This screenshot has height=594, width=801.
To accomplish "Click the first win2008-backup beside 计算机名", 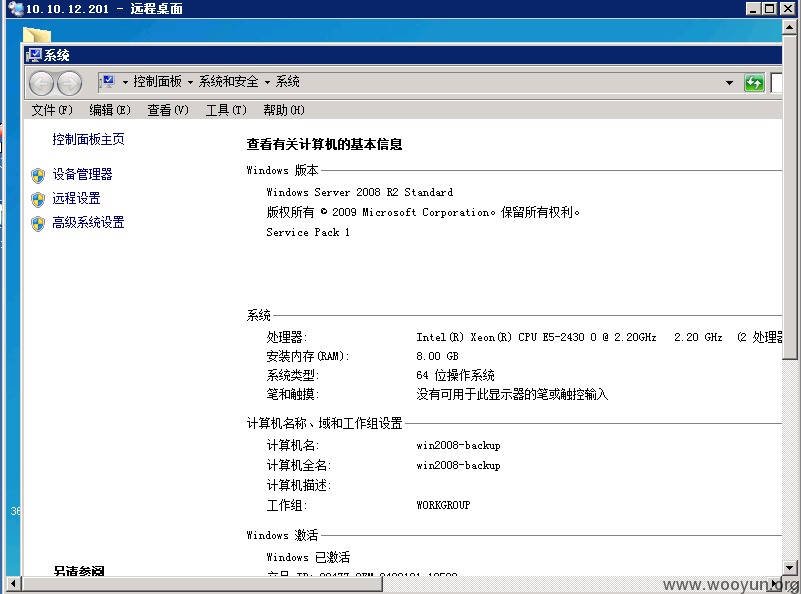I will 458,445.
